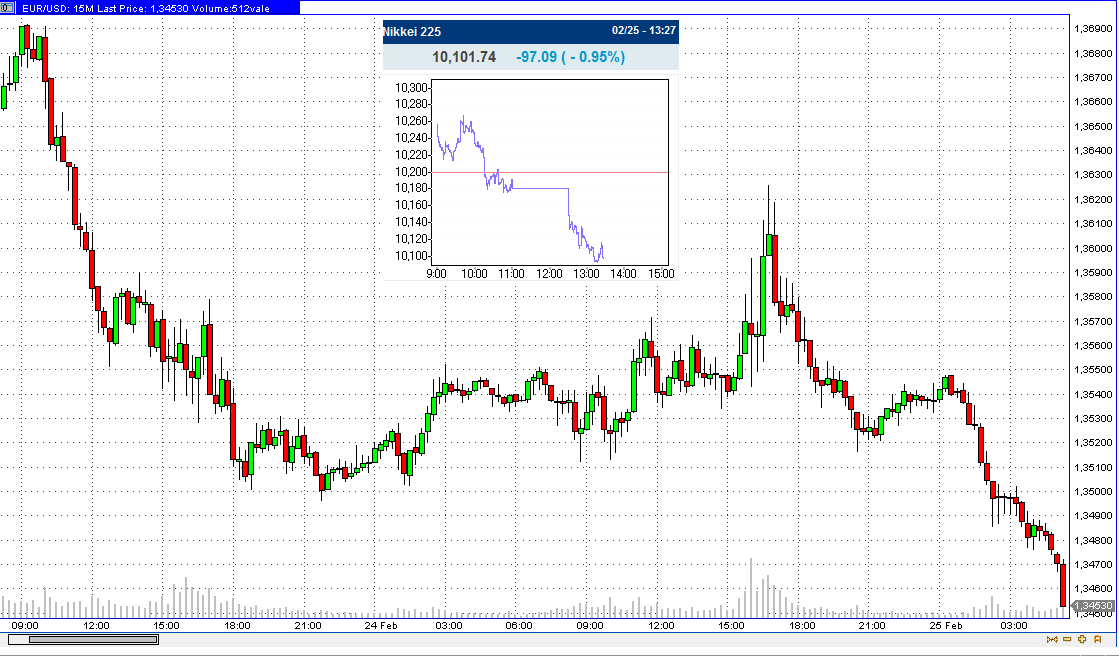The height and width of the screenshot is (656, 1119).
Task: Click the 1,36000 price axis label
Action: 1093,248
